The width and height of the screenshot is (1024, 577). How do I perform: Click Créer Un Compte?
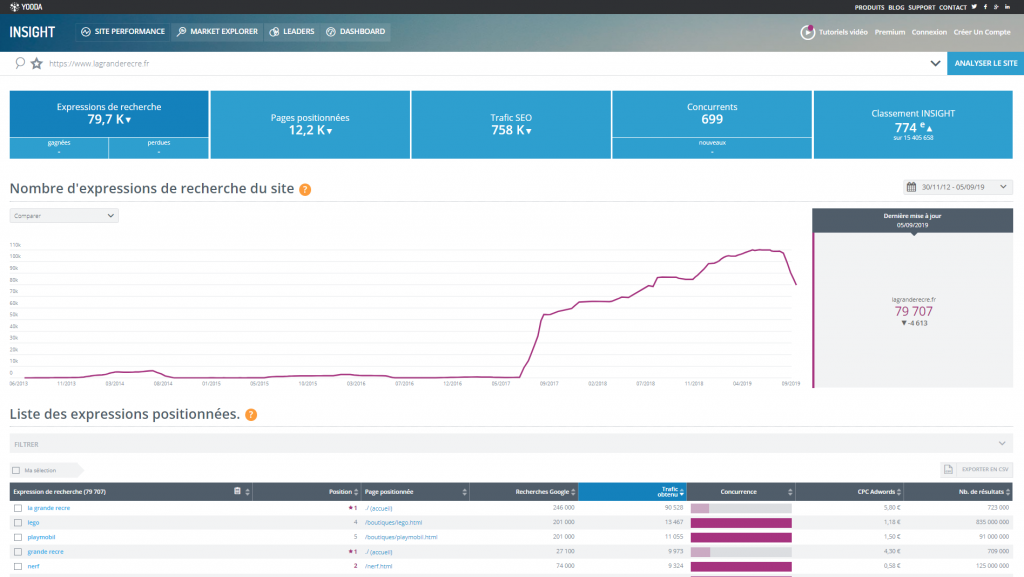pos(982,32)
